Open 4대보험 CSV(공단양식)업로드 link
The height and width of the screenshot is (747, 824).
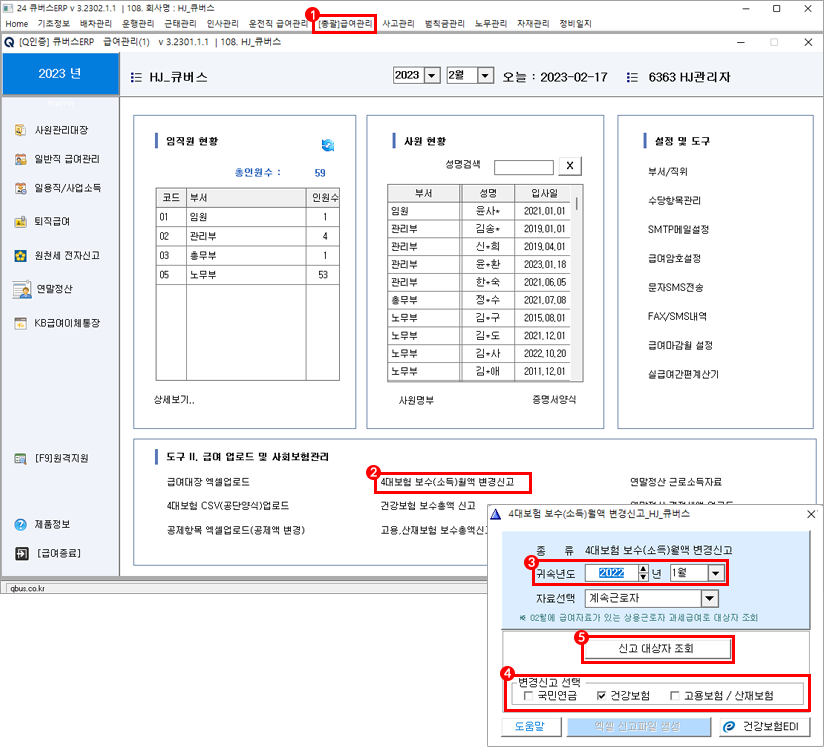[228, 506]
